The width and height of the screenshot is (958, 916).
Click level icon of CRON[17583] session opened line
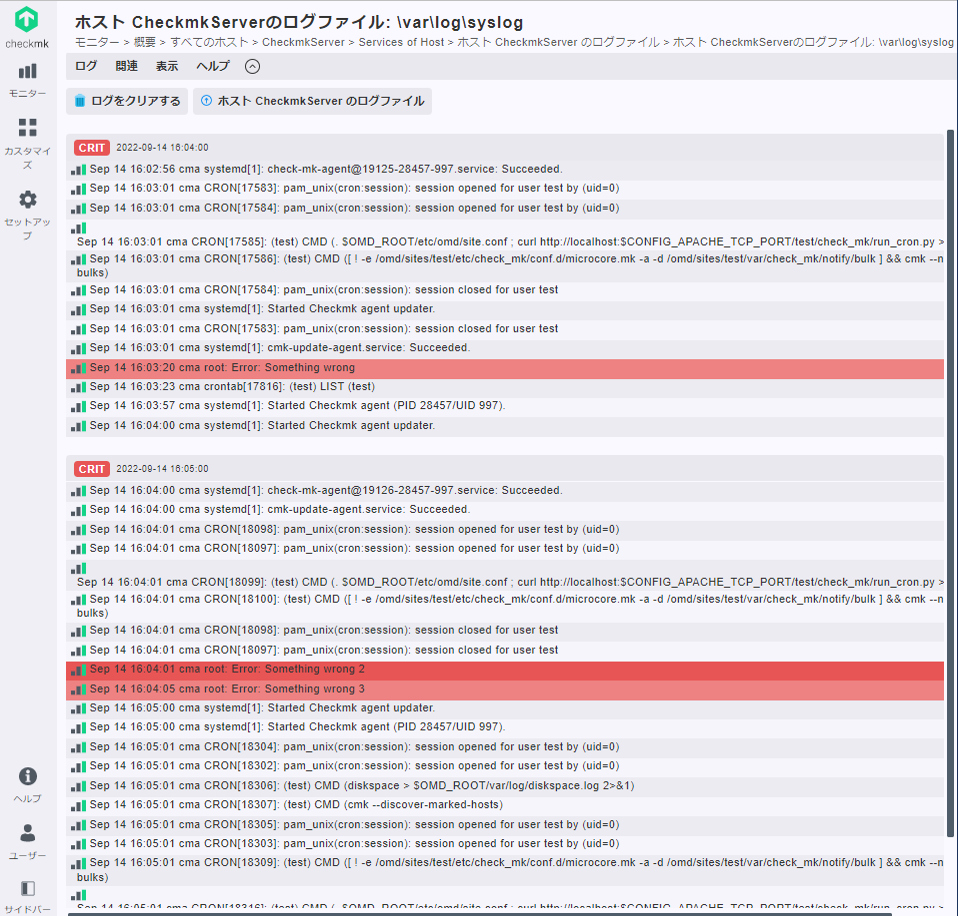(78, 189)
